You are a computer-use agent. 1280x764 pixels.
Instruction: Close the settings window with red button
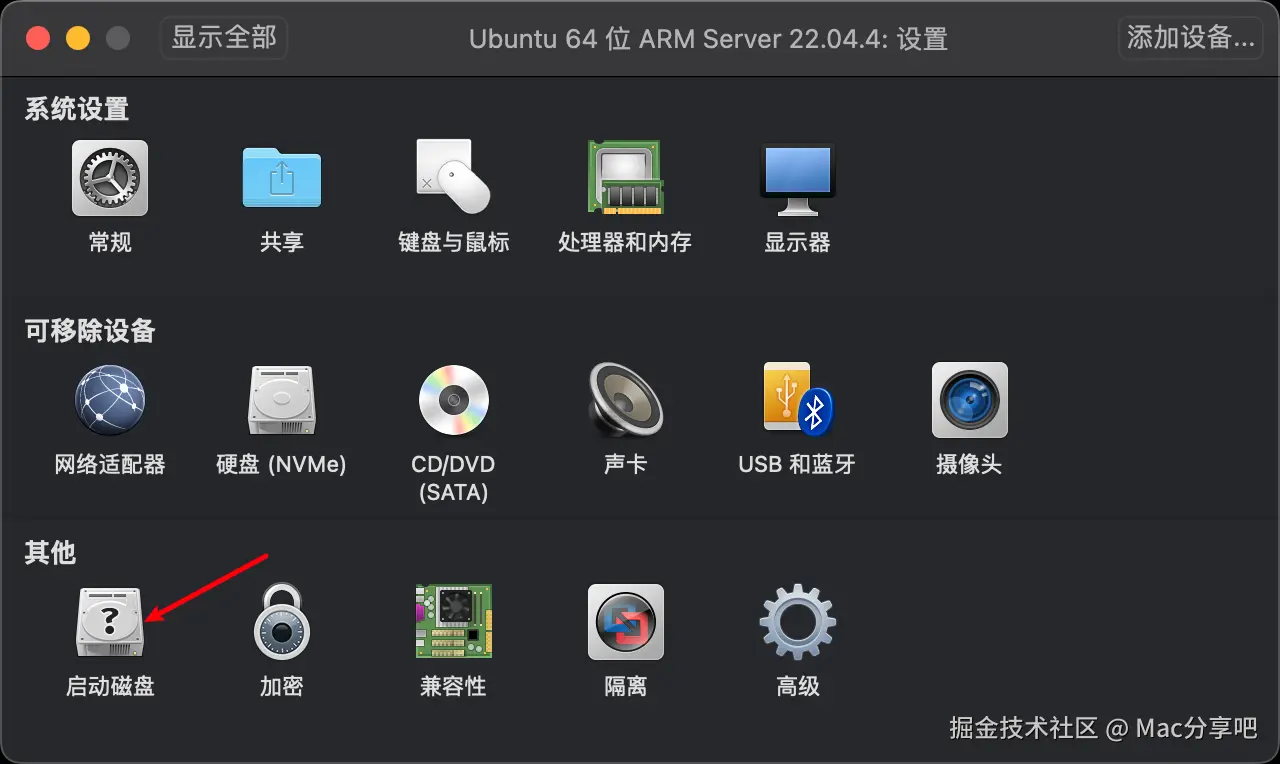pyautogui.click(x=38, y=39)
